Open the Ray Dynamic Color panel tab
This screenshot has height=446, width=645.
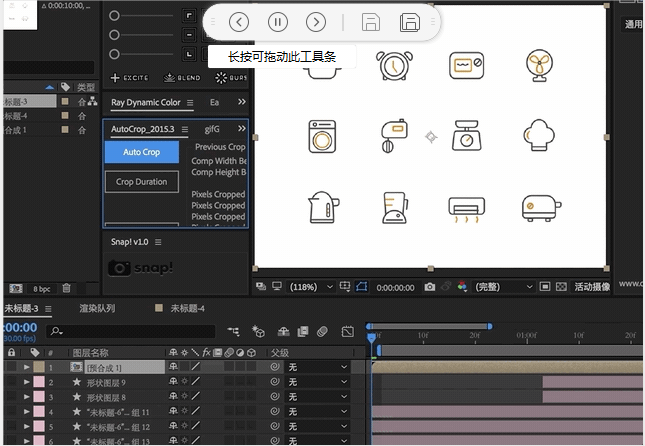[x=146, y=102]
